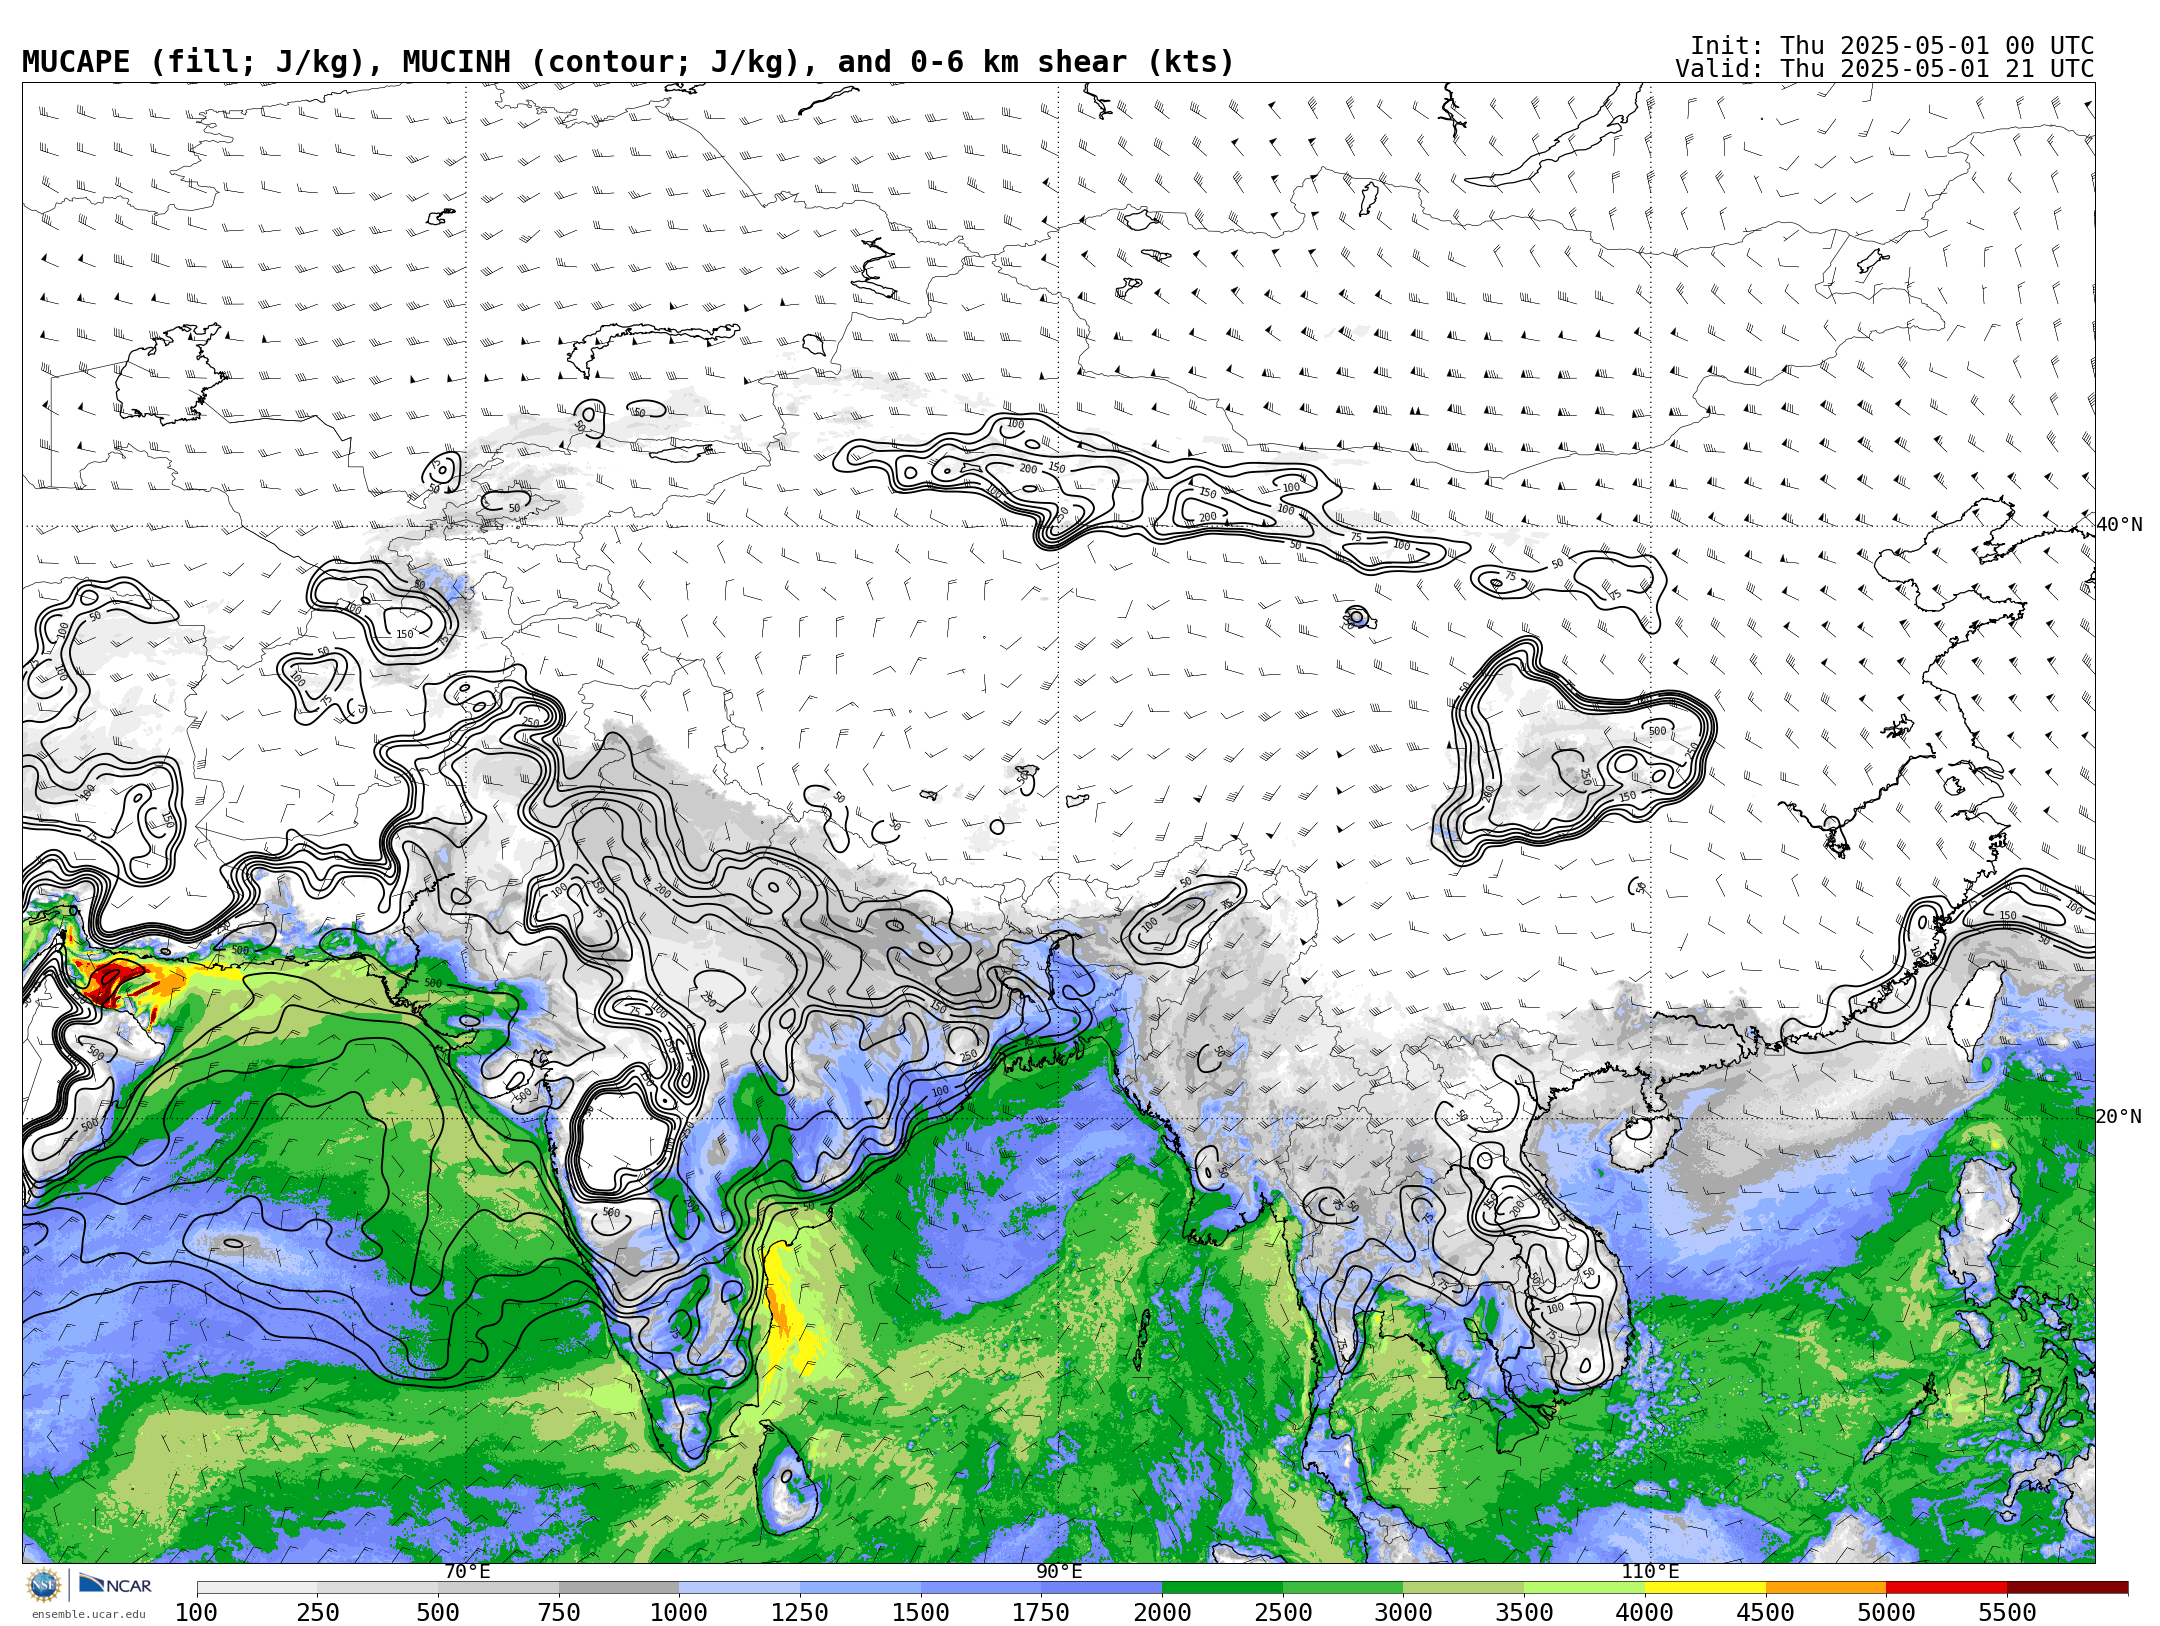Select the dark red 5500+ colorbar segment

pos(2068,1588)
